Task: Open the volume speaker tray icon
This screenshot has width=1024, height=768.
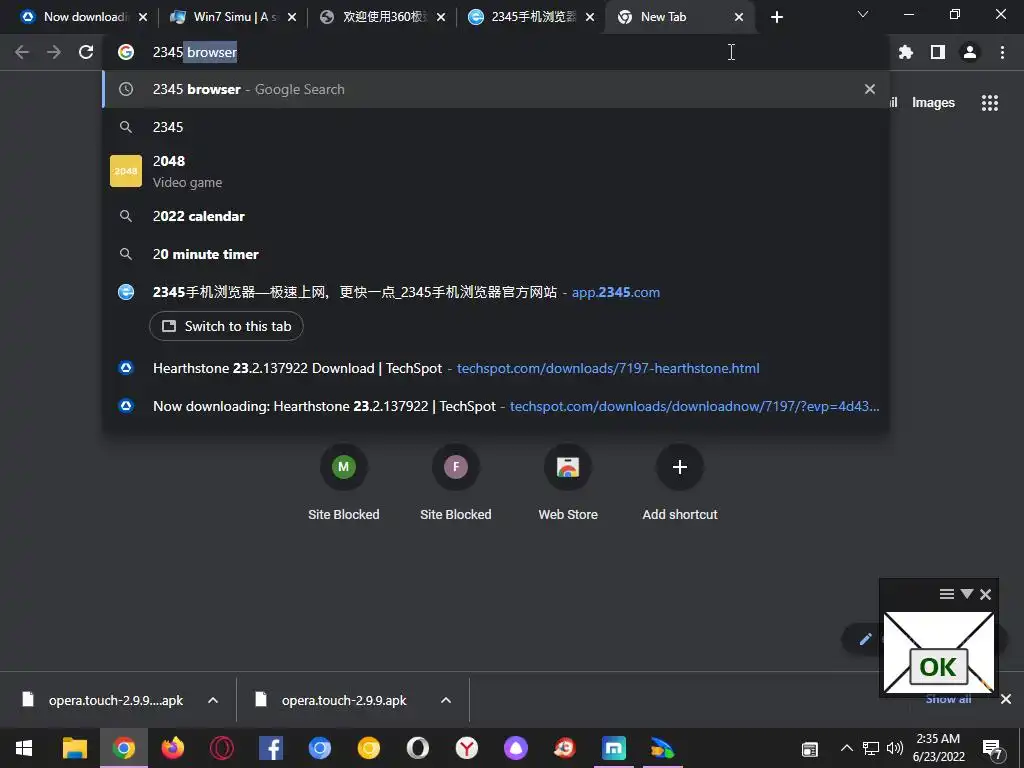Action: coord(895,748)
